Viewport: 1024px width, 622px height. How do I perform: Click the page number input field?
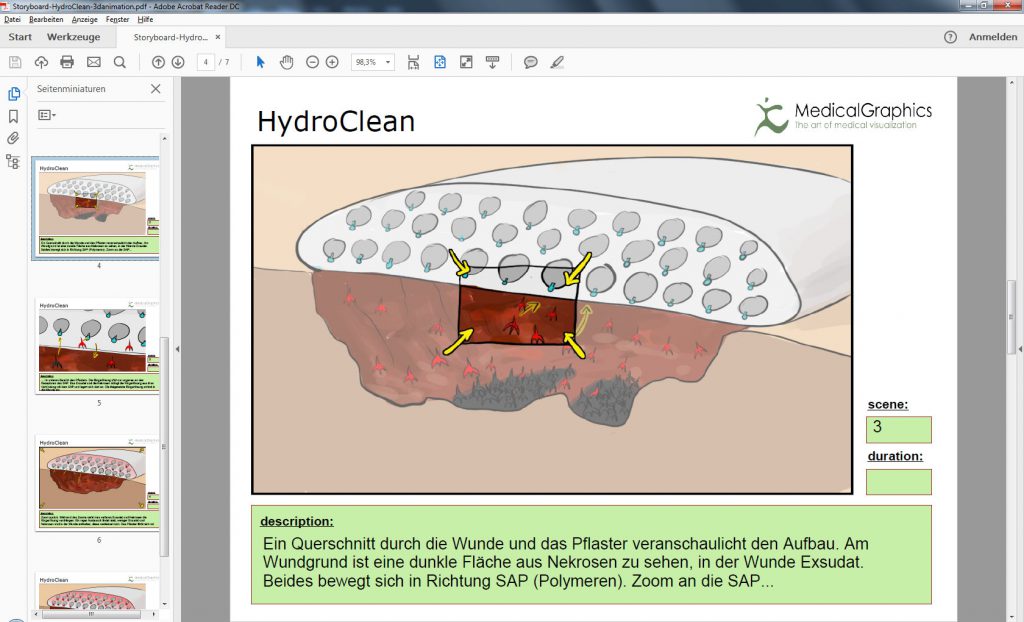coord(204,61)
